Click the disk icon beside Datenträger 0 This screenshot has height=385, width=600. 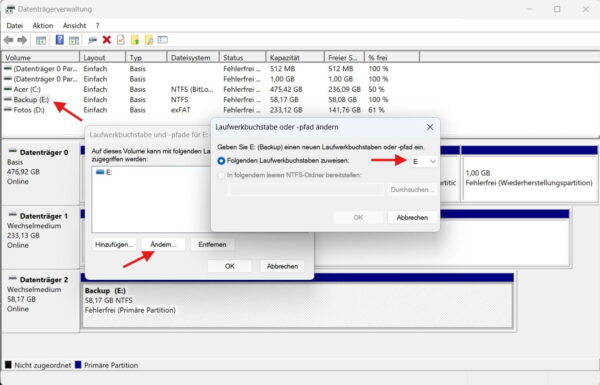[13, 152]
